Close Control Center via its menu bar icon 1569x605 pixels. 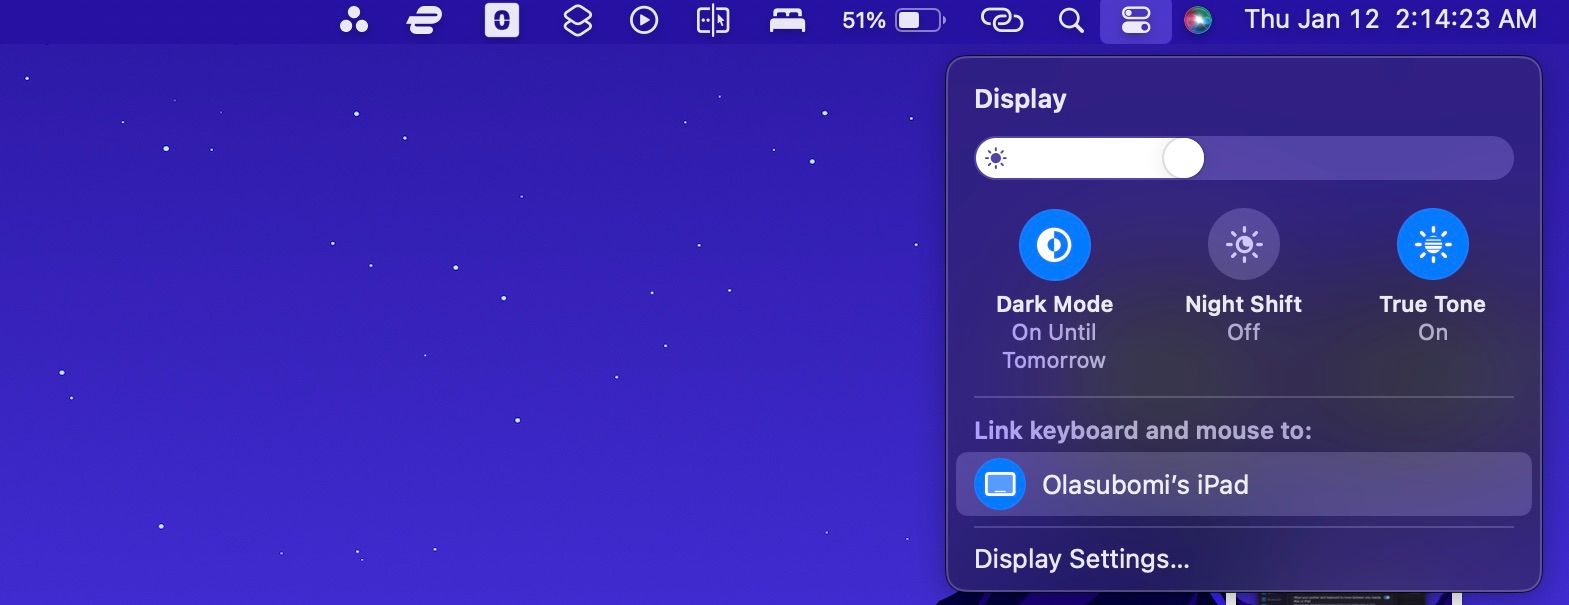(x=1136, y=20)
